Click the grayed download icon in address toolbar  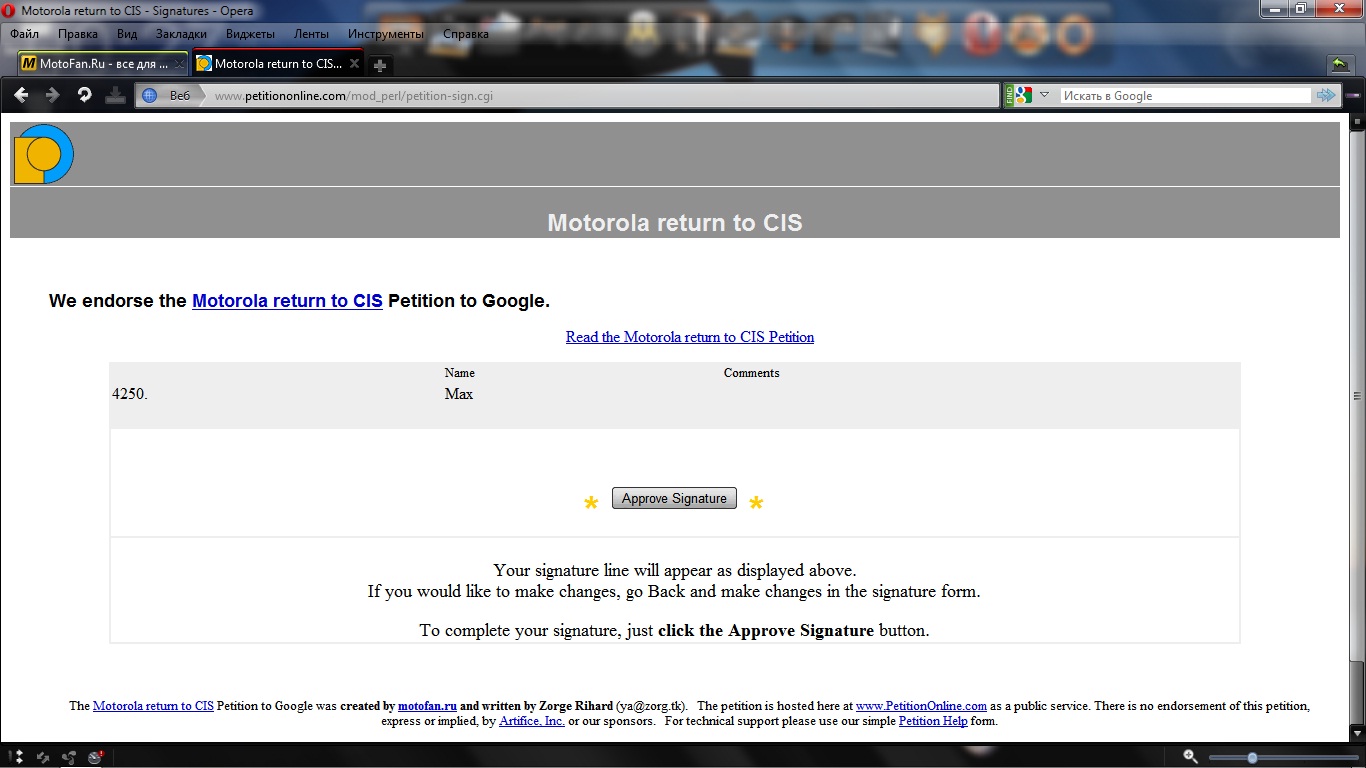click(x=115, y=95)
